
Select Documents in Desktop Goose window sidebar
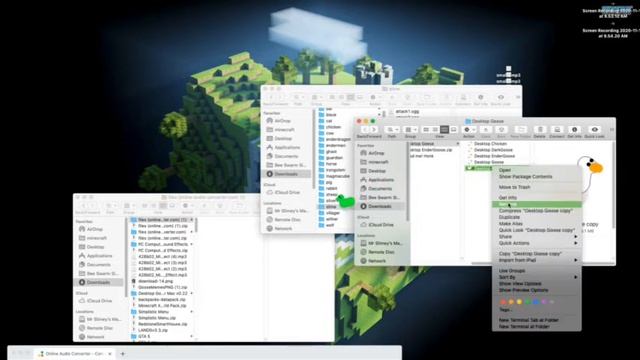(380, 189)
